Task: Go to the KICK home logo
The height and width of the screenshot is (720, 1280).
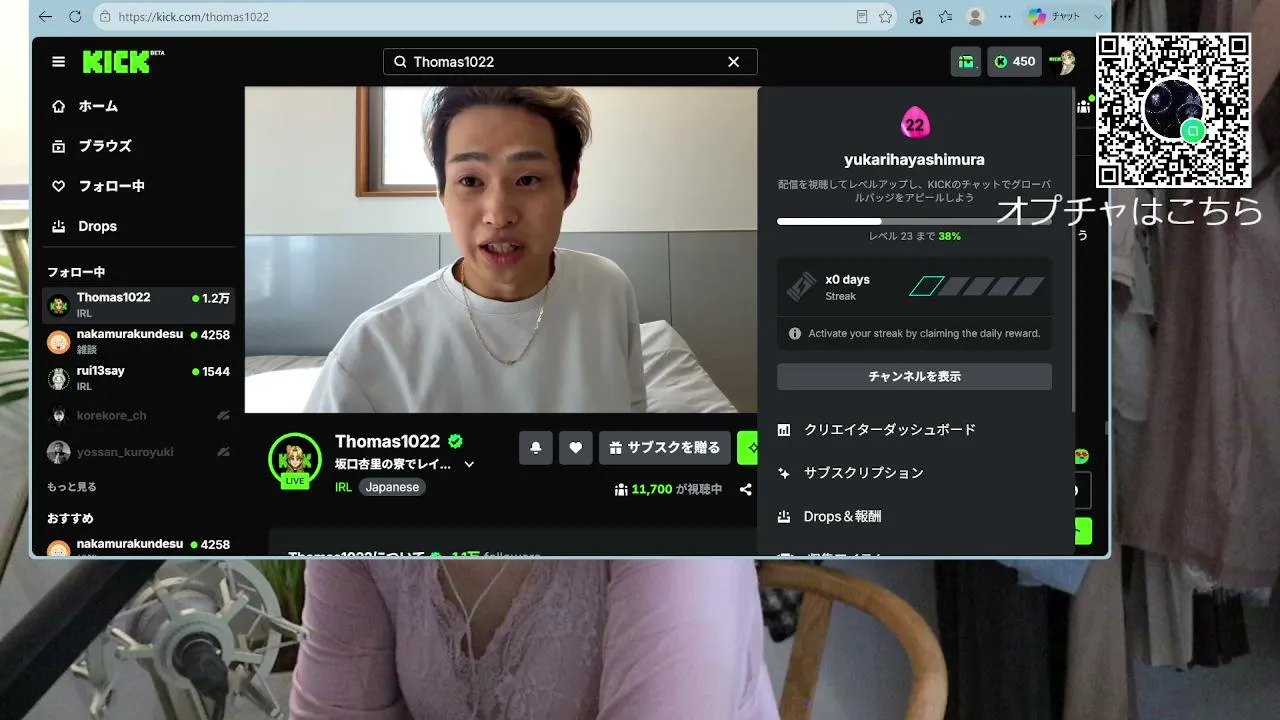Action: (x=123, y=61)
